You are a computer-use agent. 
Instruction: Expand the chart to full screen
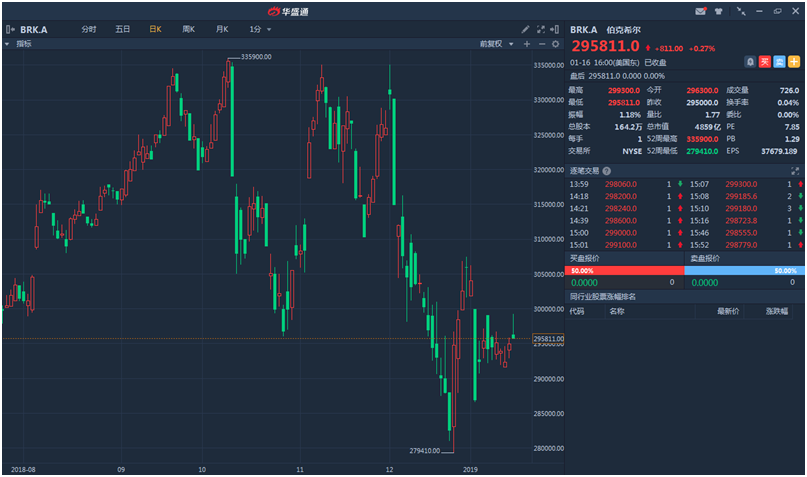click(x=540, y=29)
